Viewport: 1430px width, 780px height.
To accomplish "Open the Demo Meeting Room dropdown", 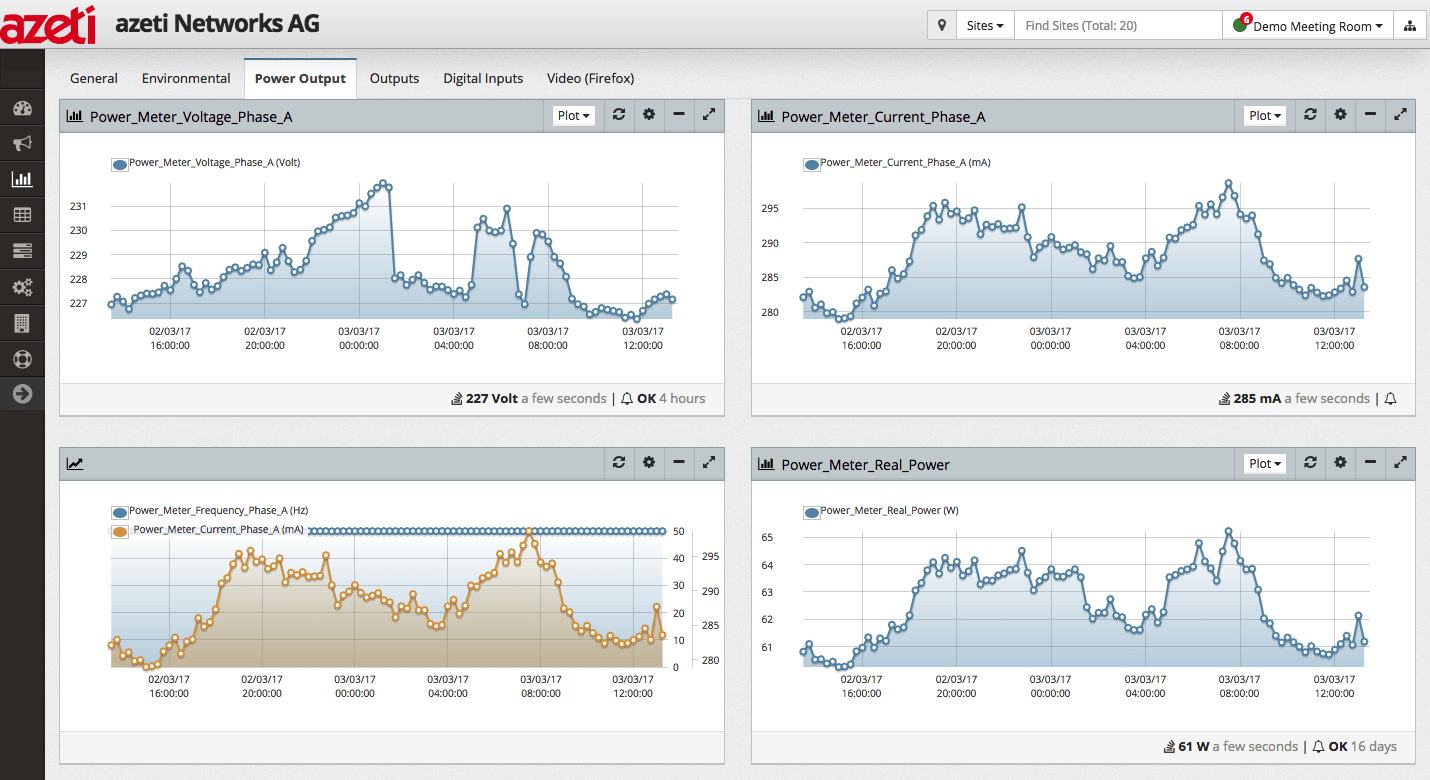I will point(1308,26).
